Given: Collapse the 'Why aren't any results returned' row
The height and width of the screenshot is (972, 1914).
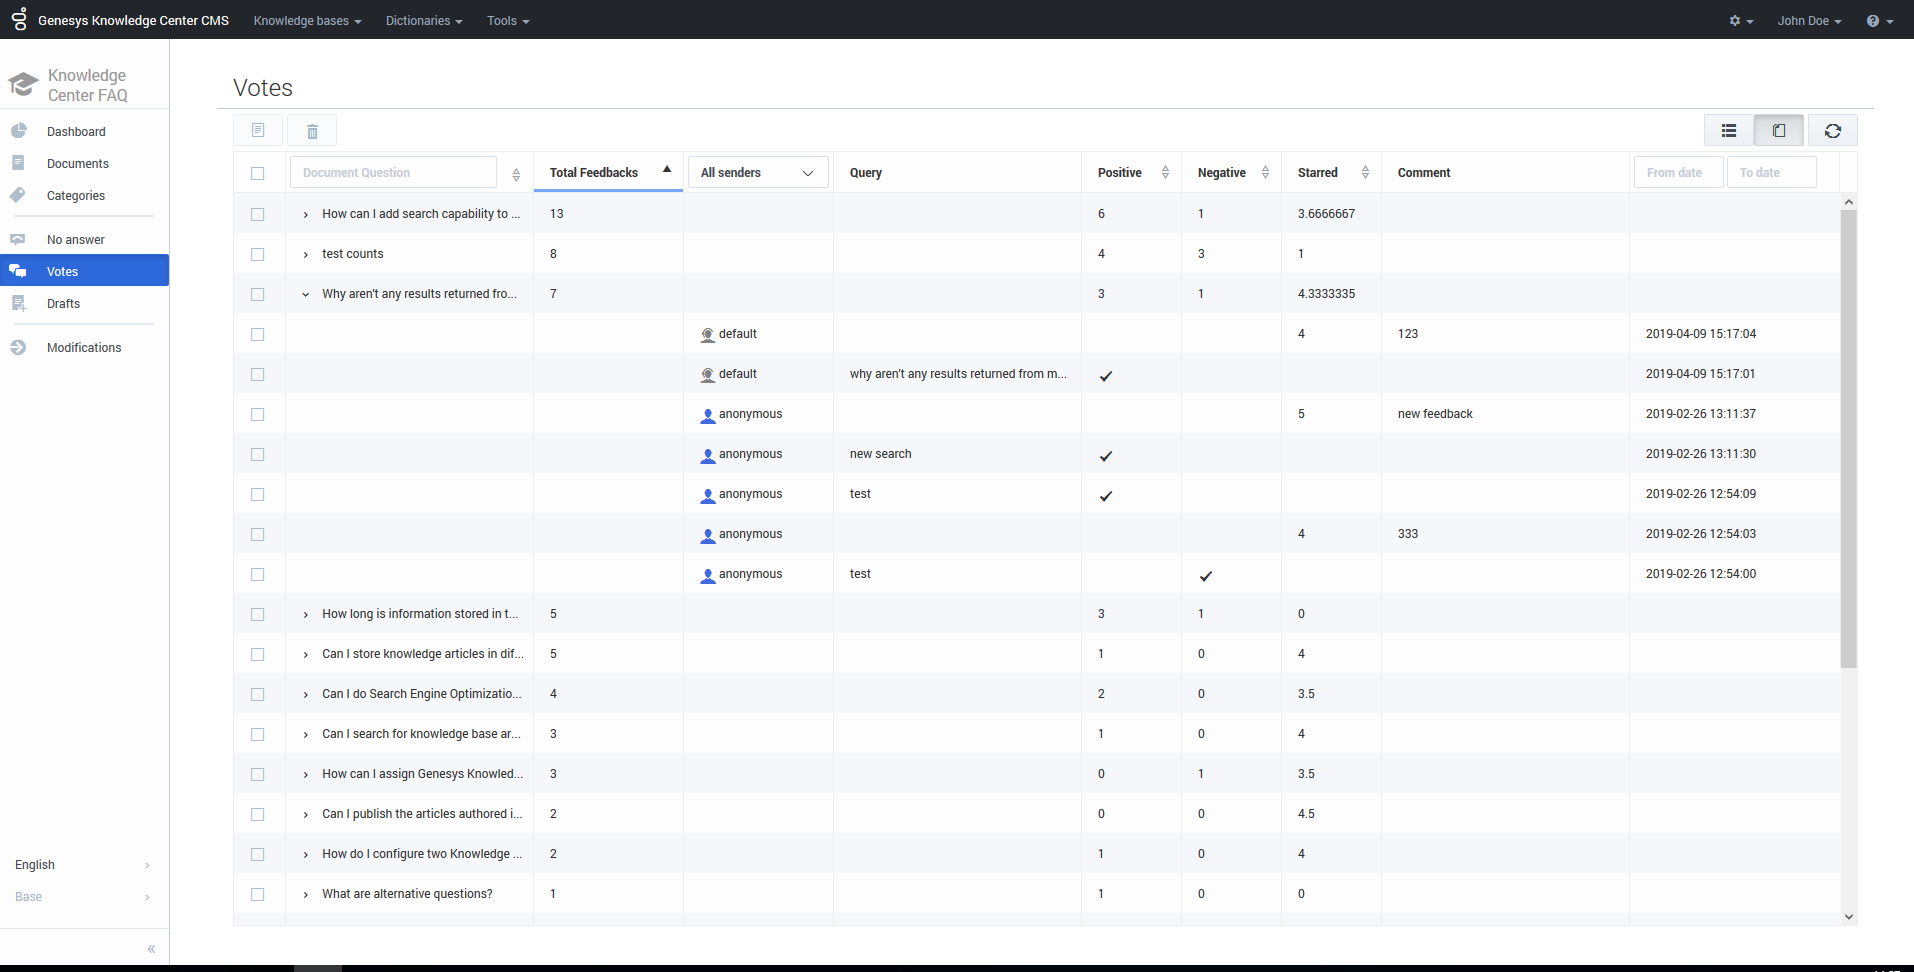Looking at the screenshot, I should tap(306, 294).
